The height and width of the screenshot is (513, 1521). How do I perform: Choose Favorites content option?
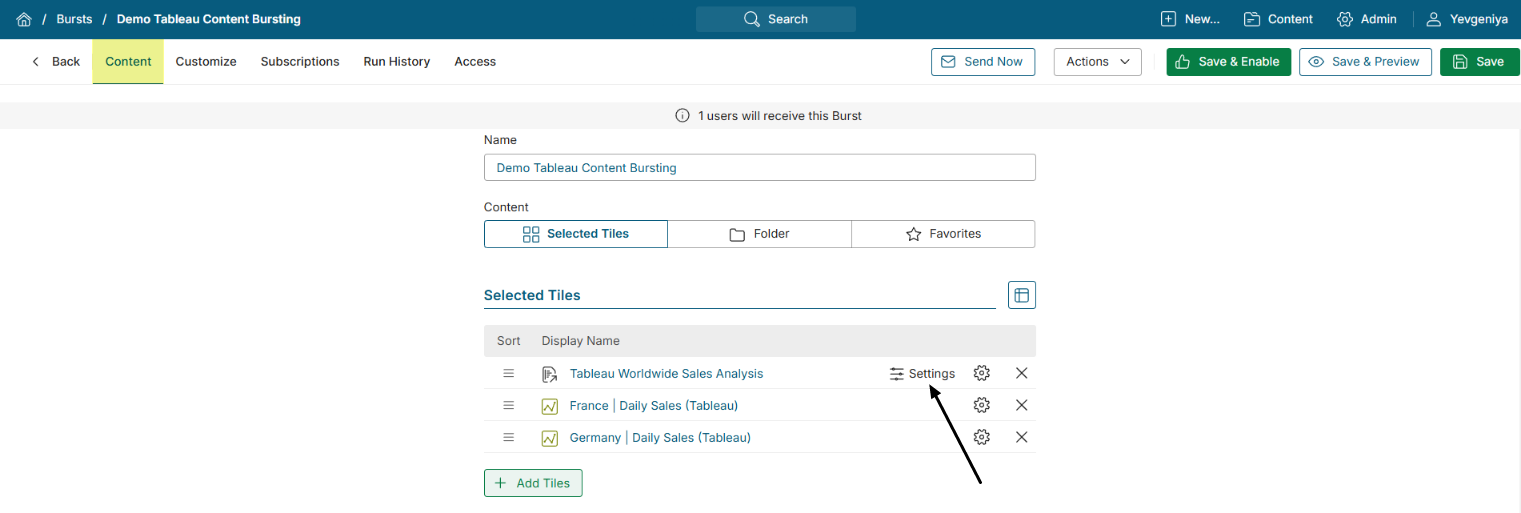(943, 234)
